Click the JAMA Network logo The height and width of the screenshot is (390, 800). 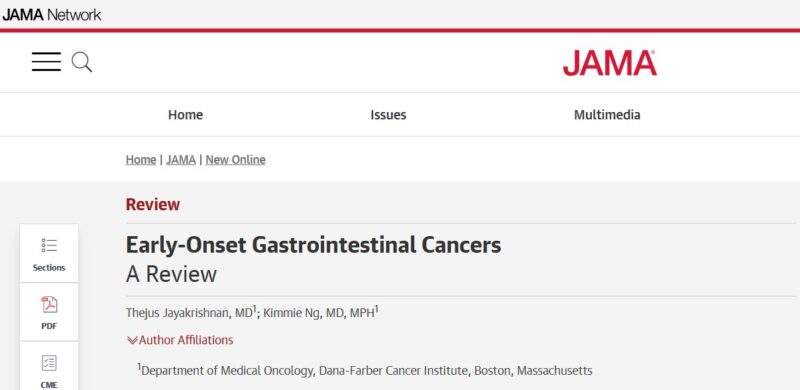pos(52,15)
